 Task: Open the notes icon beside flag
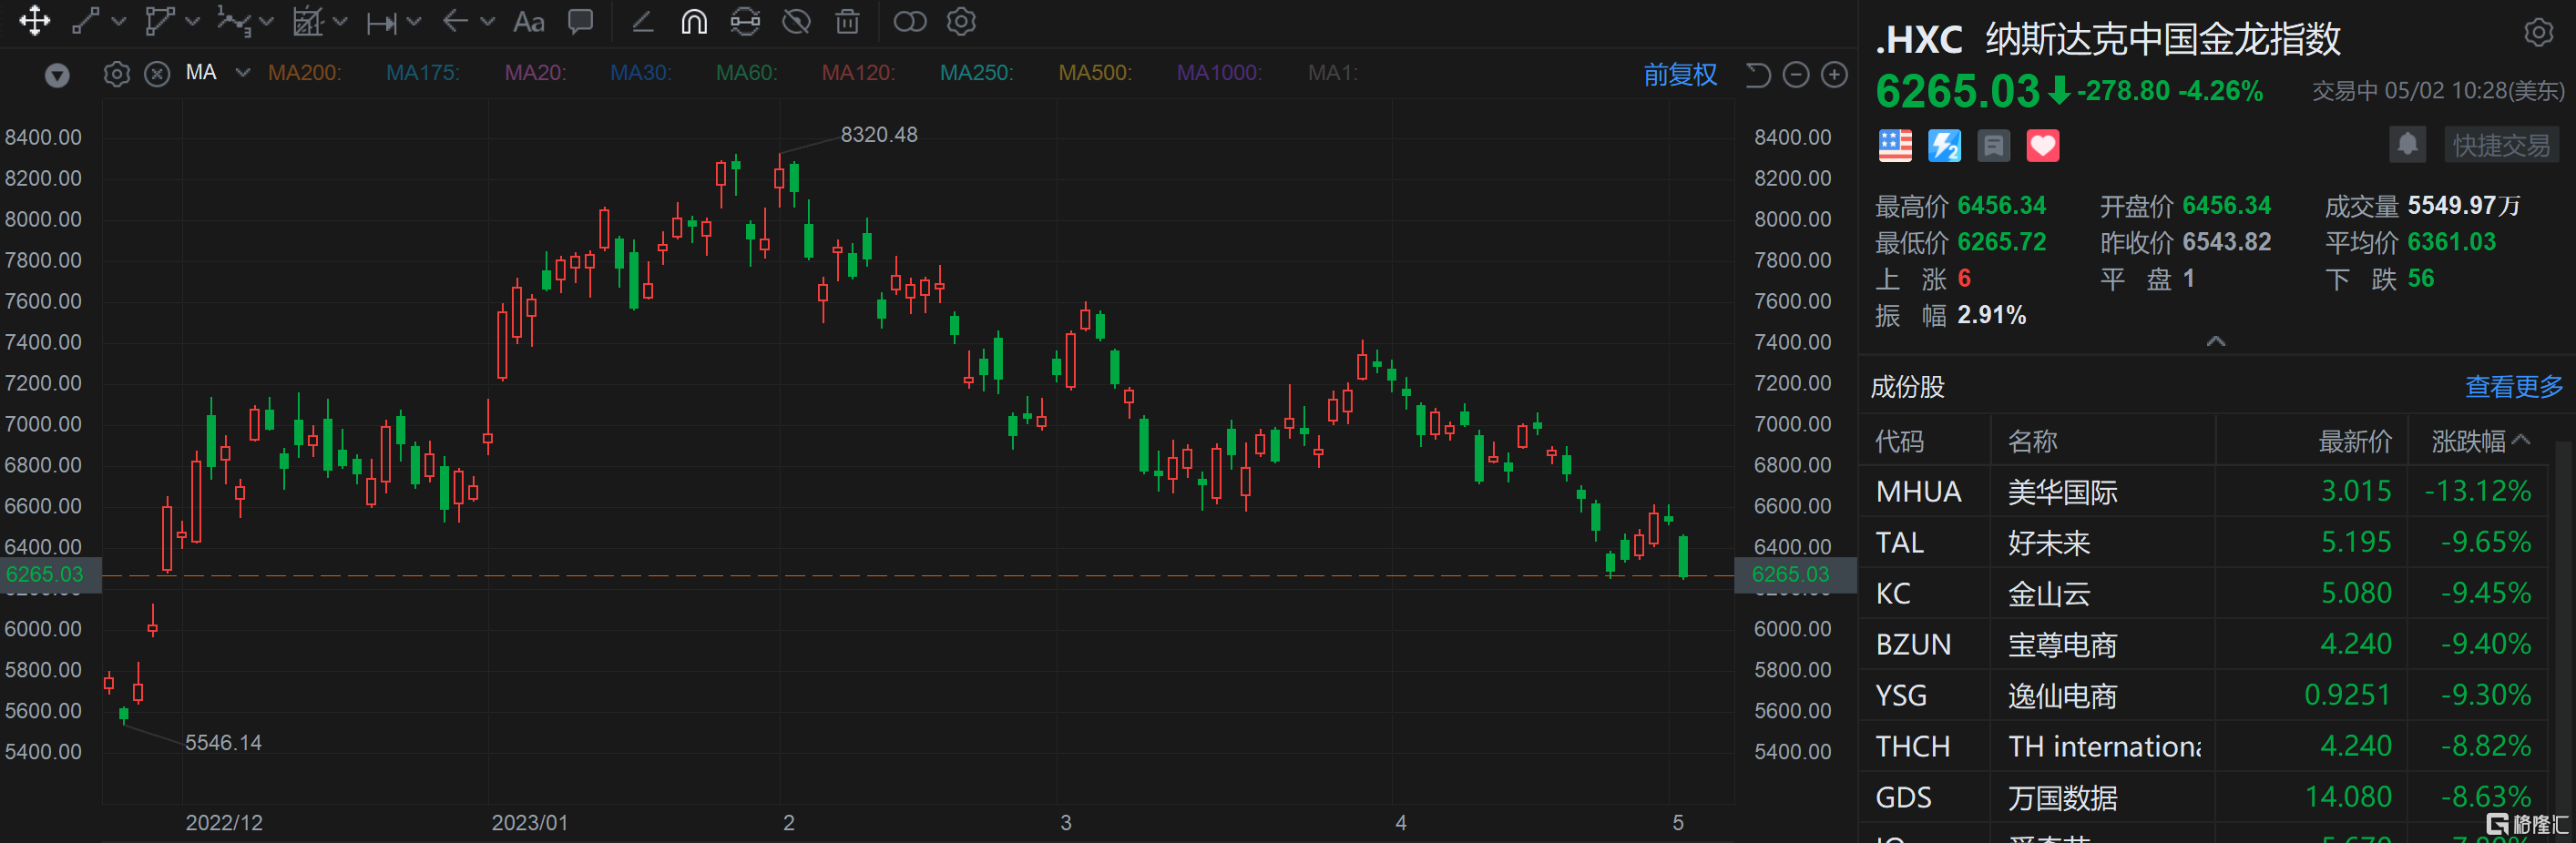[1993, 146]
